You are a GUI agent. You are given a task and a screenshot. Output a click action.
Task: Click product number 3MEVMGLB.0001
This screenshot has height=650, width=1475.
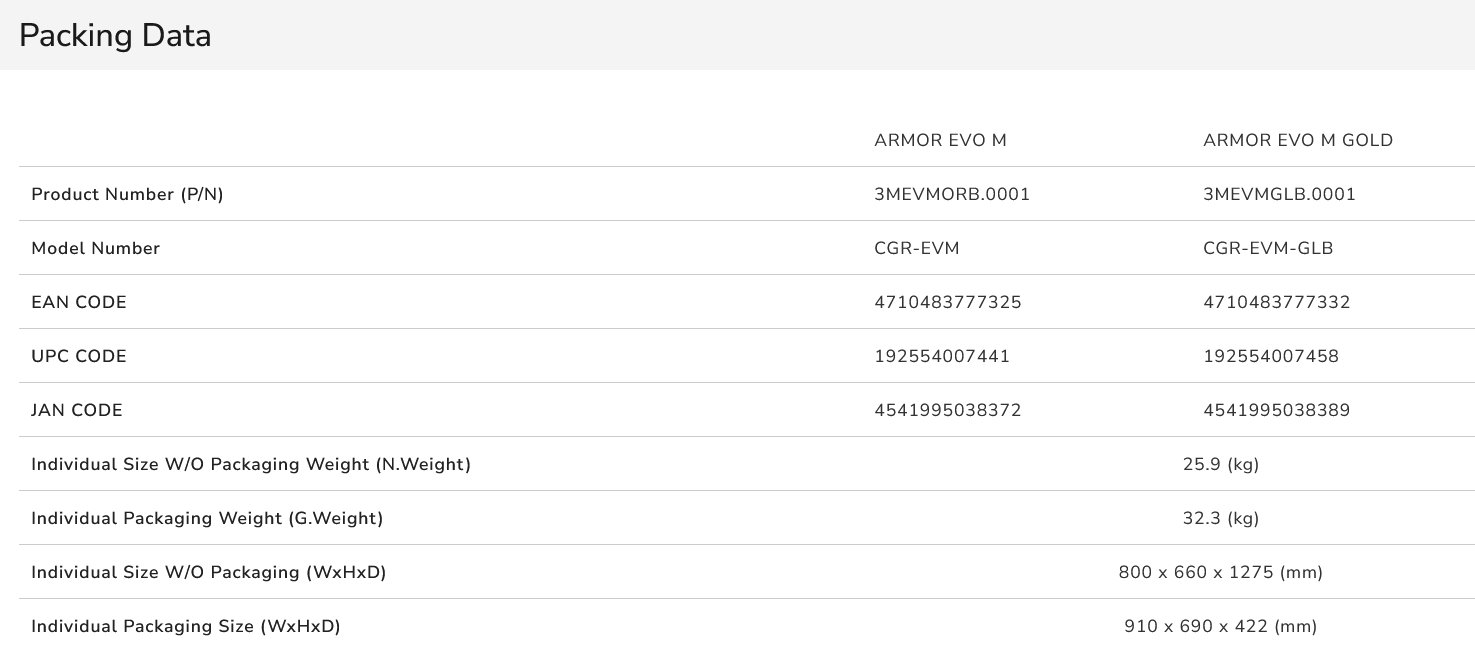tap(1279, 194)
